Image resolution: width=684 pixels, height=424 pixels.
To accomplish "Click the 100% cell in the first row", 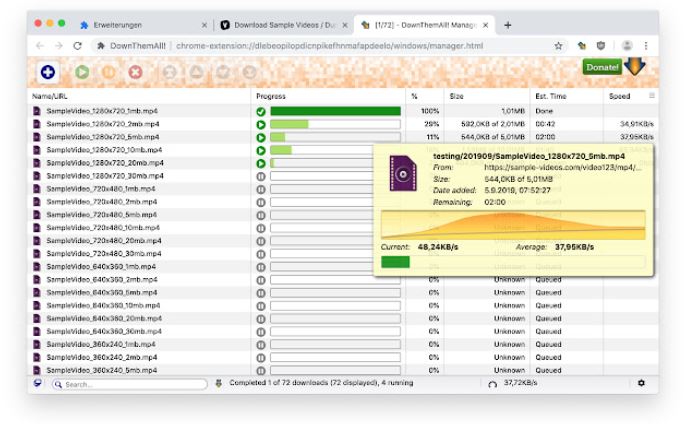I will (x=430, y=111).
